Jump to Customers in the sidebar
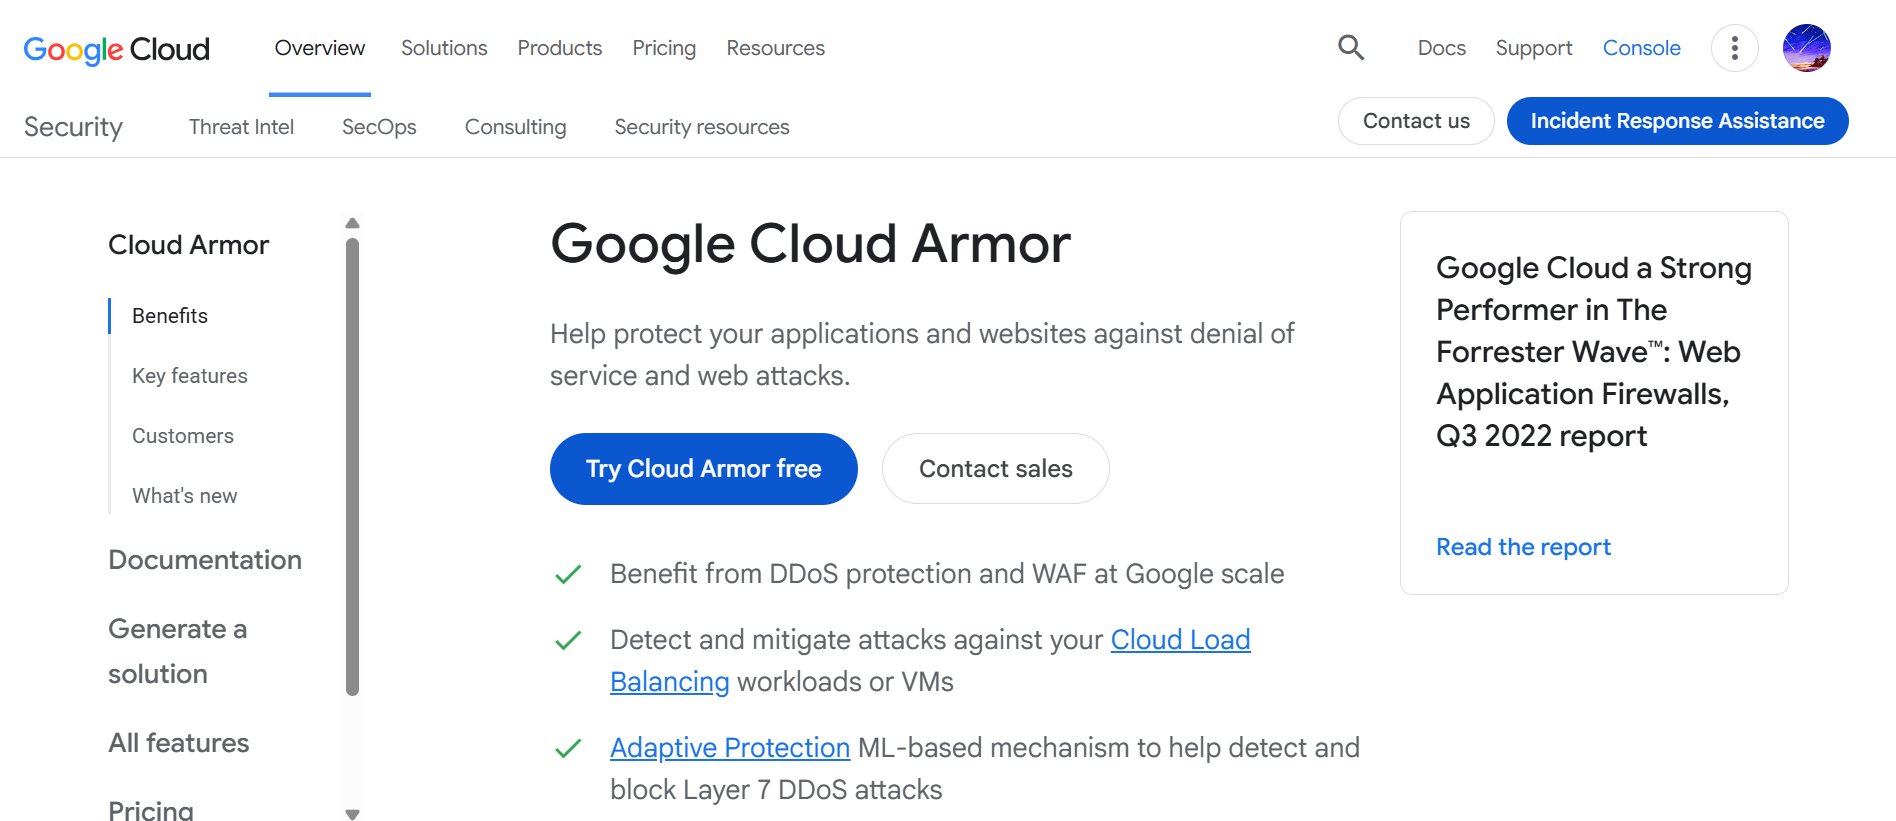The height and width of the screenshot is (821, 1896). coord(183,436)
